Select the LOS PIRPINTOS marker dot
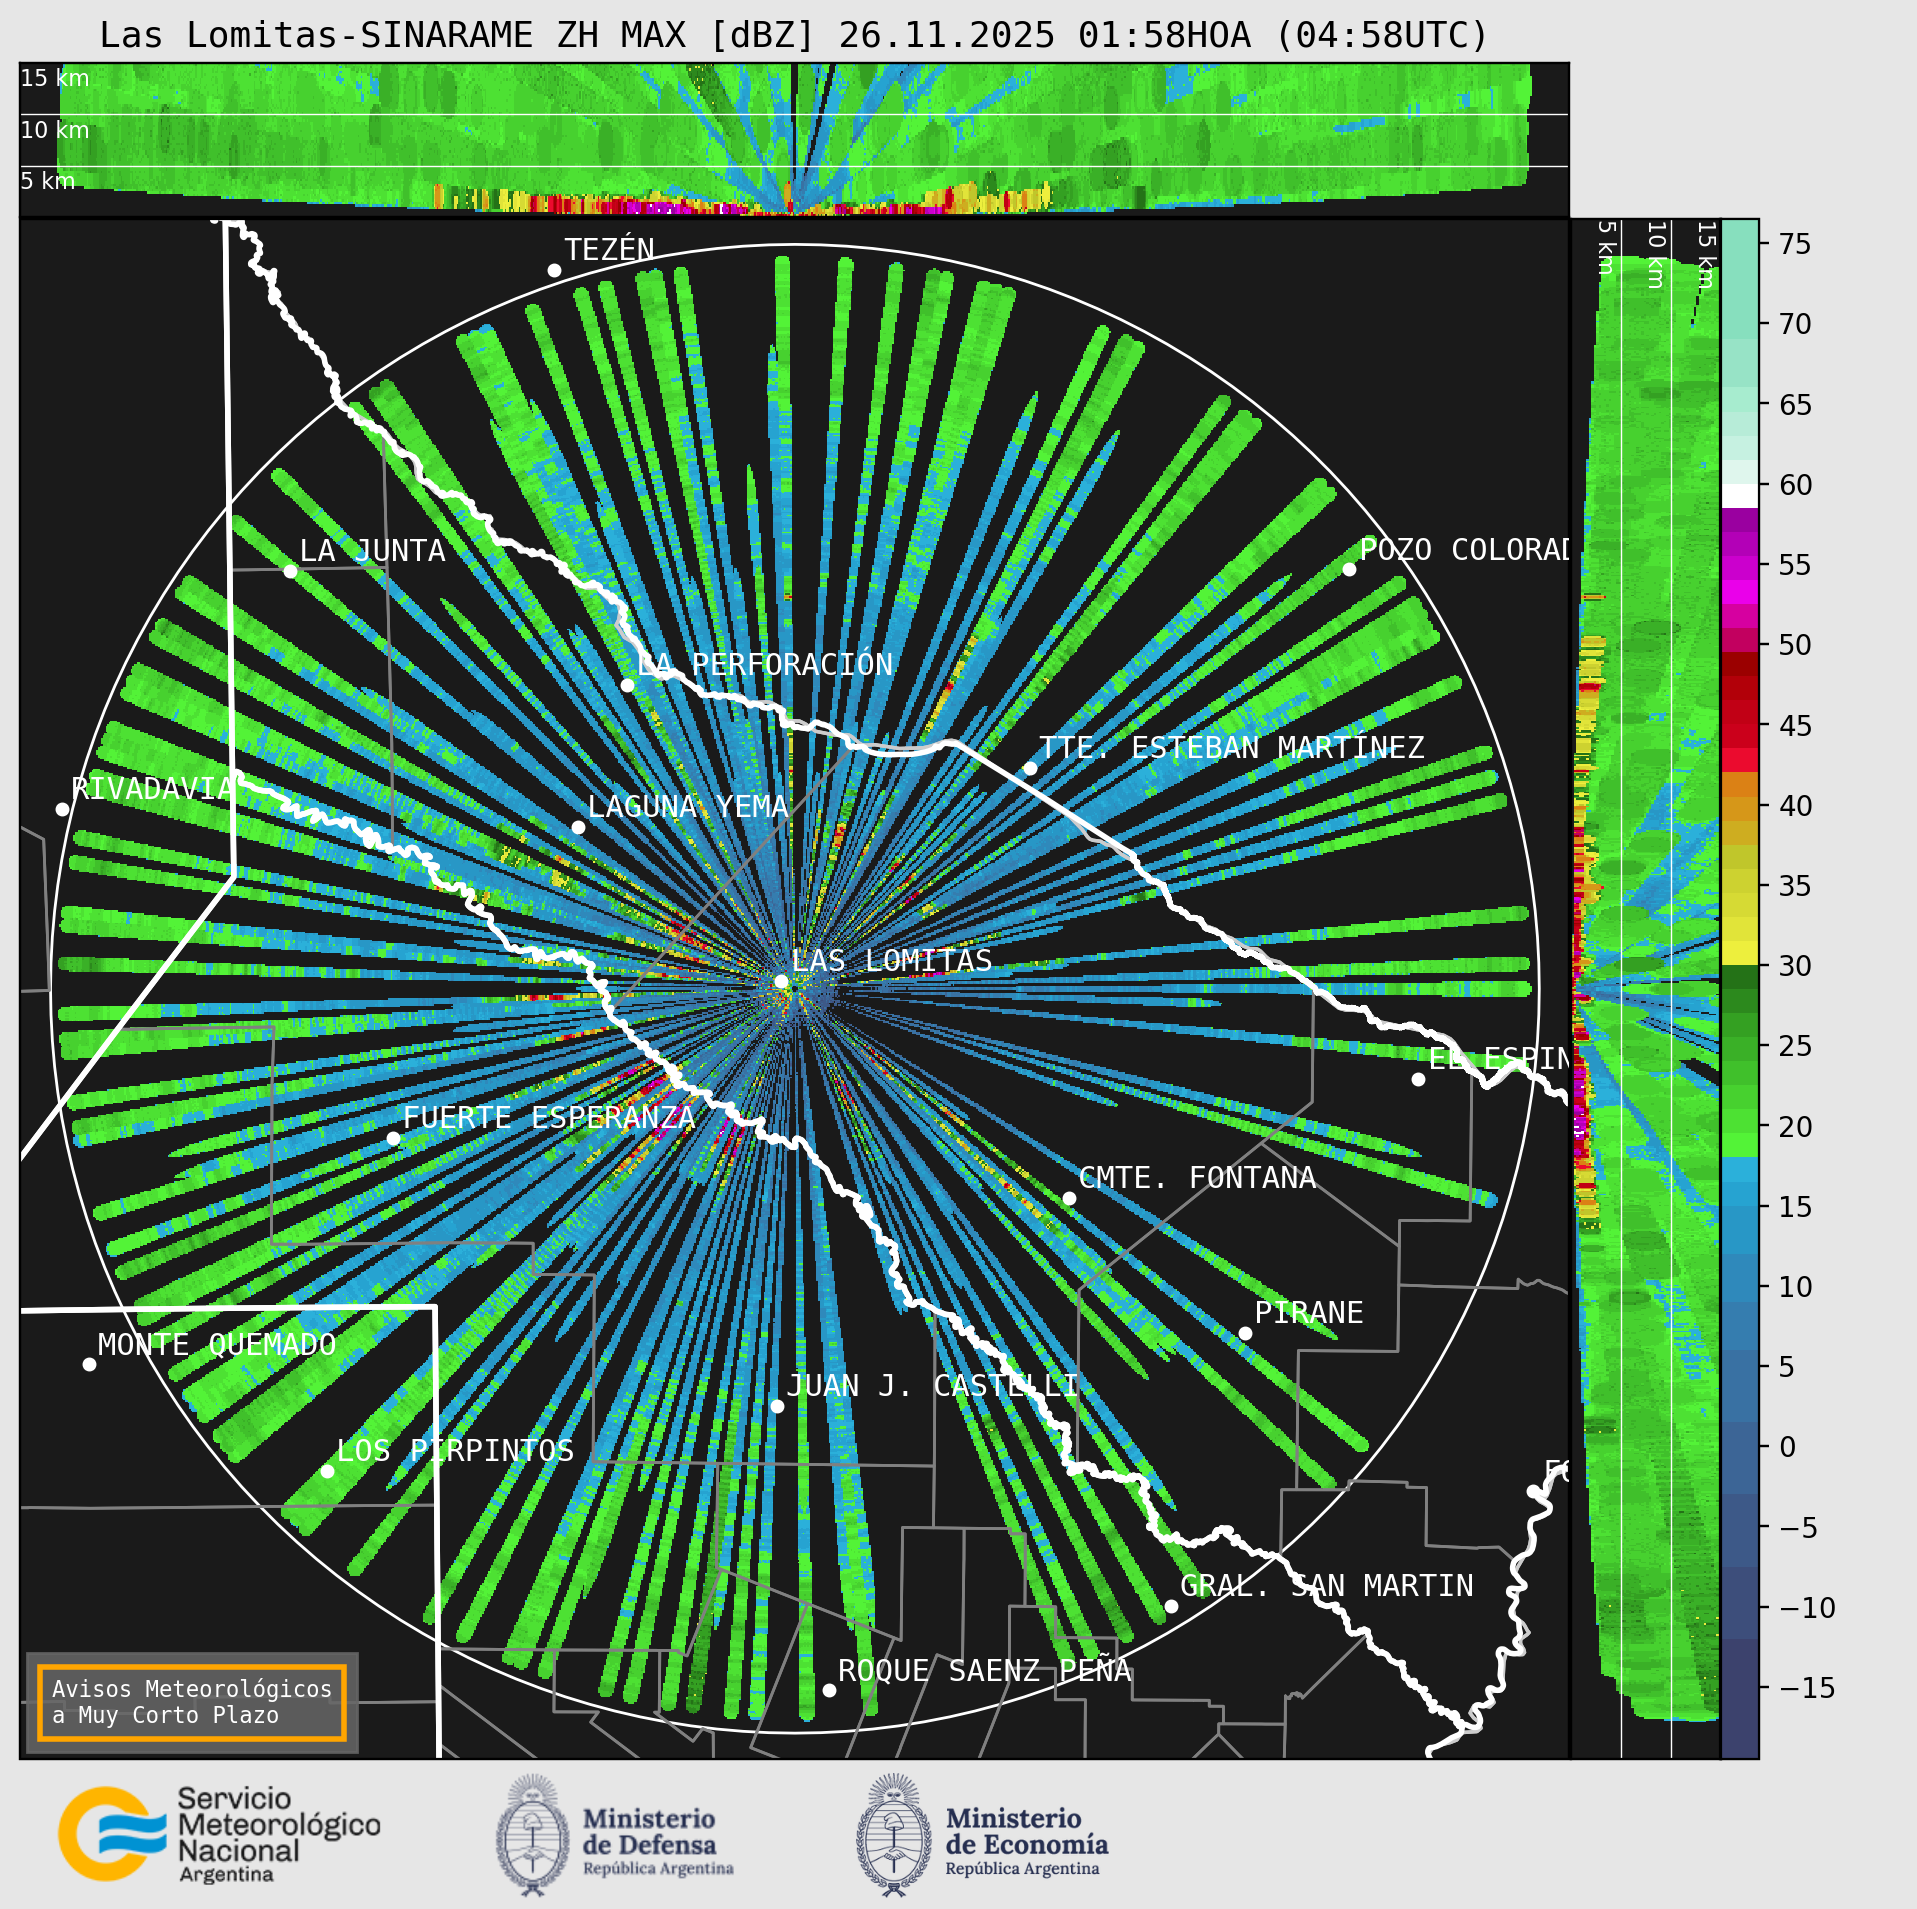This screenshot has width=1917, height=1909. tap(327, 1471)
